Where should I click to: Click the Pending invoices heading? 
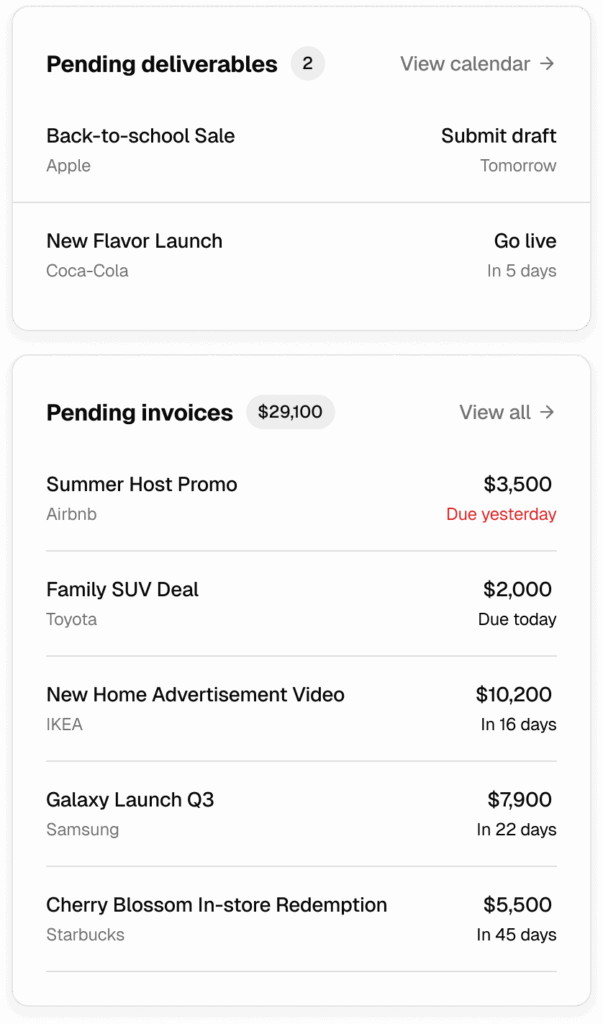click(139, 412)
